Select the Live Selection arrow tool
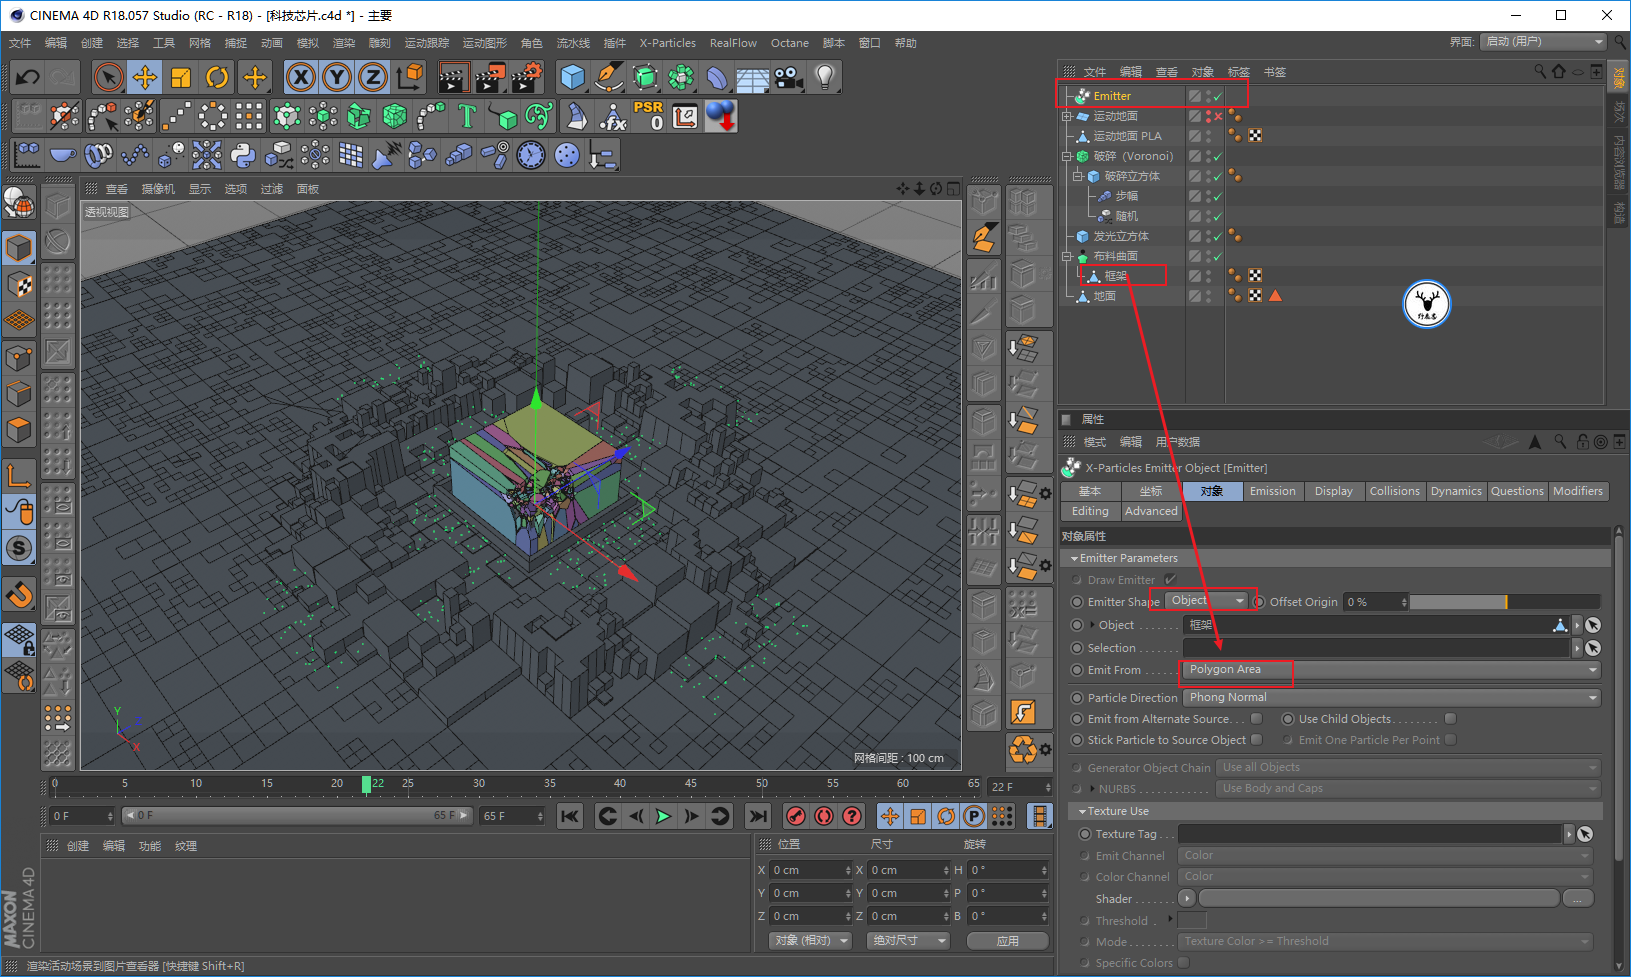The width and height of the screenshot is (1631, 977). click(x=108, y=77)
